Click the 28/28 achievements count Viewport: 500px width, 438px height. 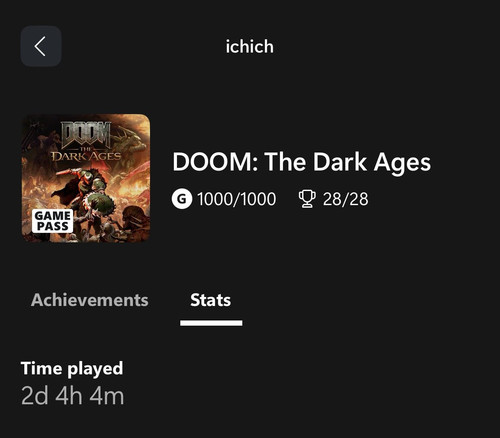pos(346,199)
